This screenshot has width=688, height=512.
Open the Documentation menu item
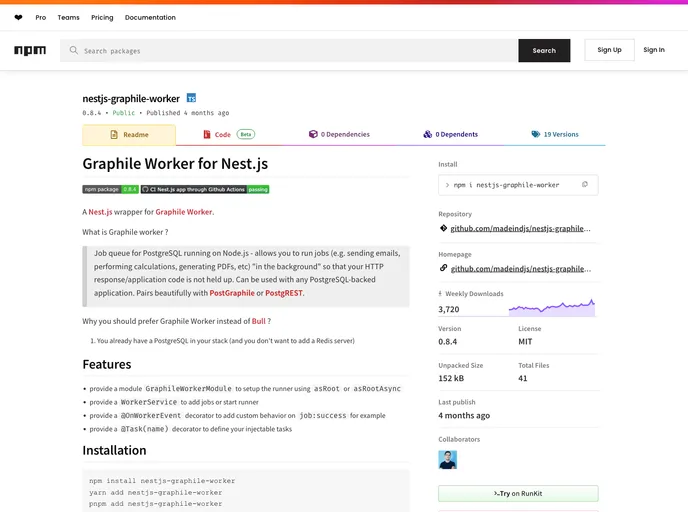click(150, 18)
